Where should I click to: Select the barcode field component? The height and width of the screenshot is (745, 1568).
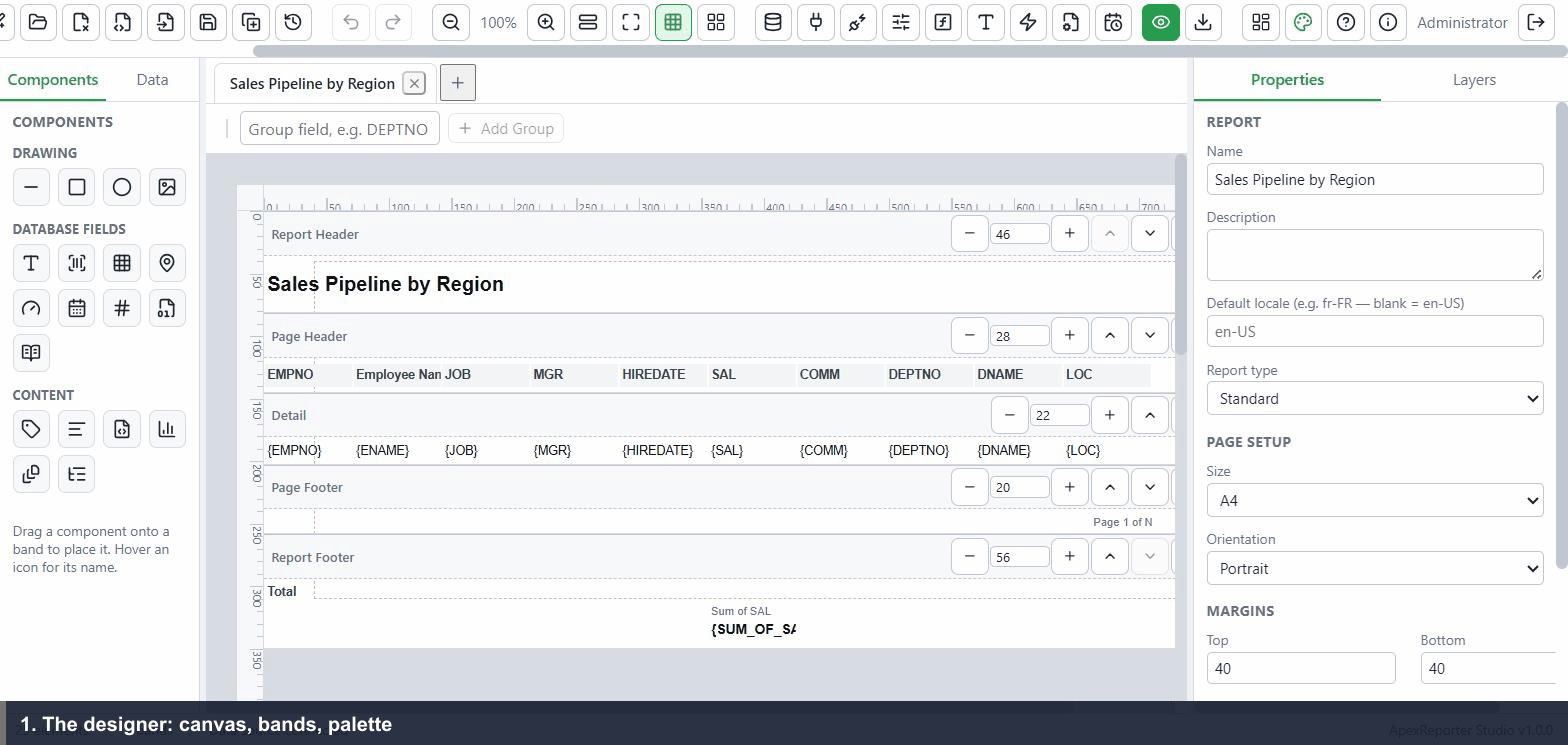(x=77, y=263)
